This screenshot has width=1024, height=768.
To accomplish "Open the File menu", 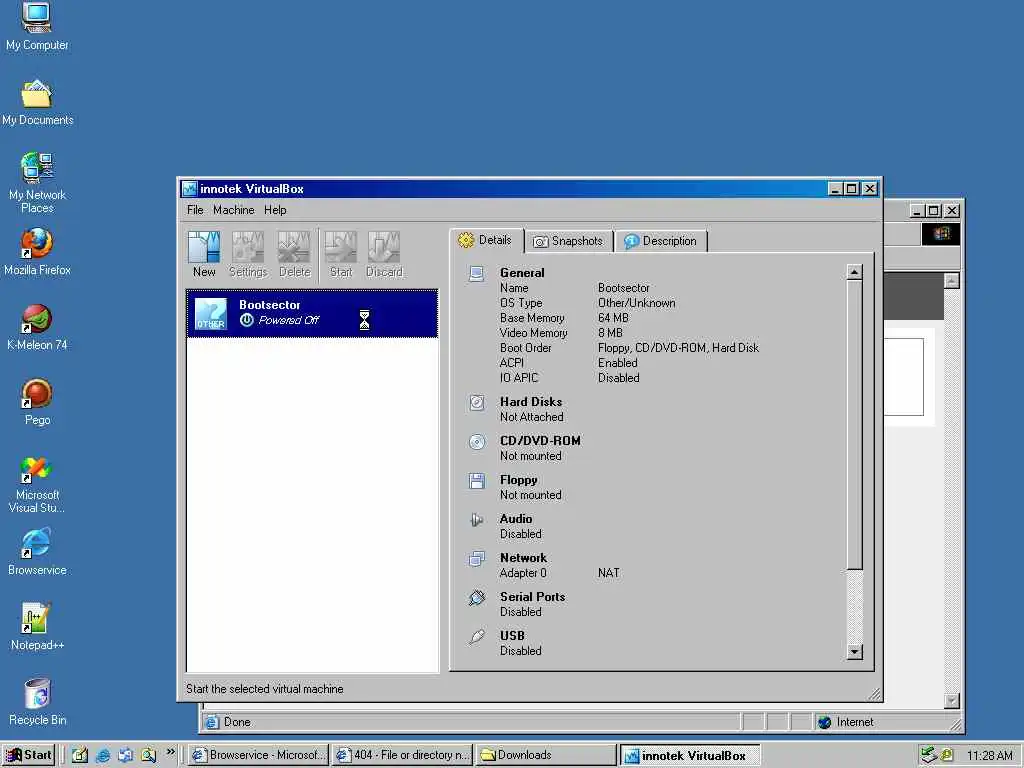I will point(195,210).
